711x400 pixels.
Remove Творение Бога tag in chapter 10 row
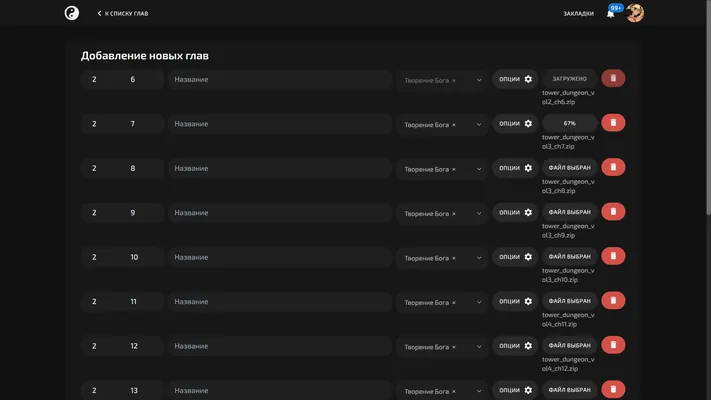[x=453, y=259]
